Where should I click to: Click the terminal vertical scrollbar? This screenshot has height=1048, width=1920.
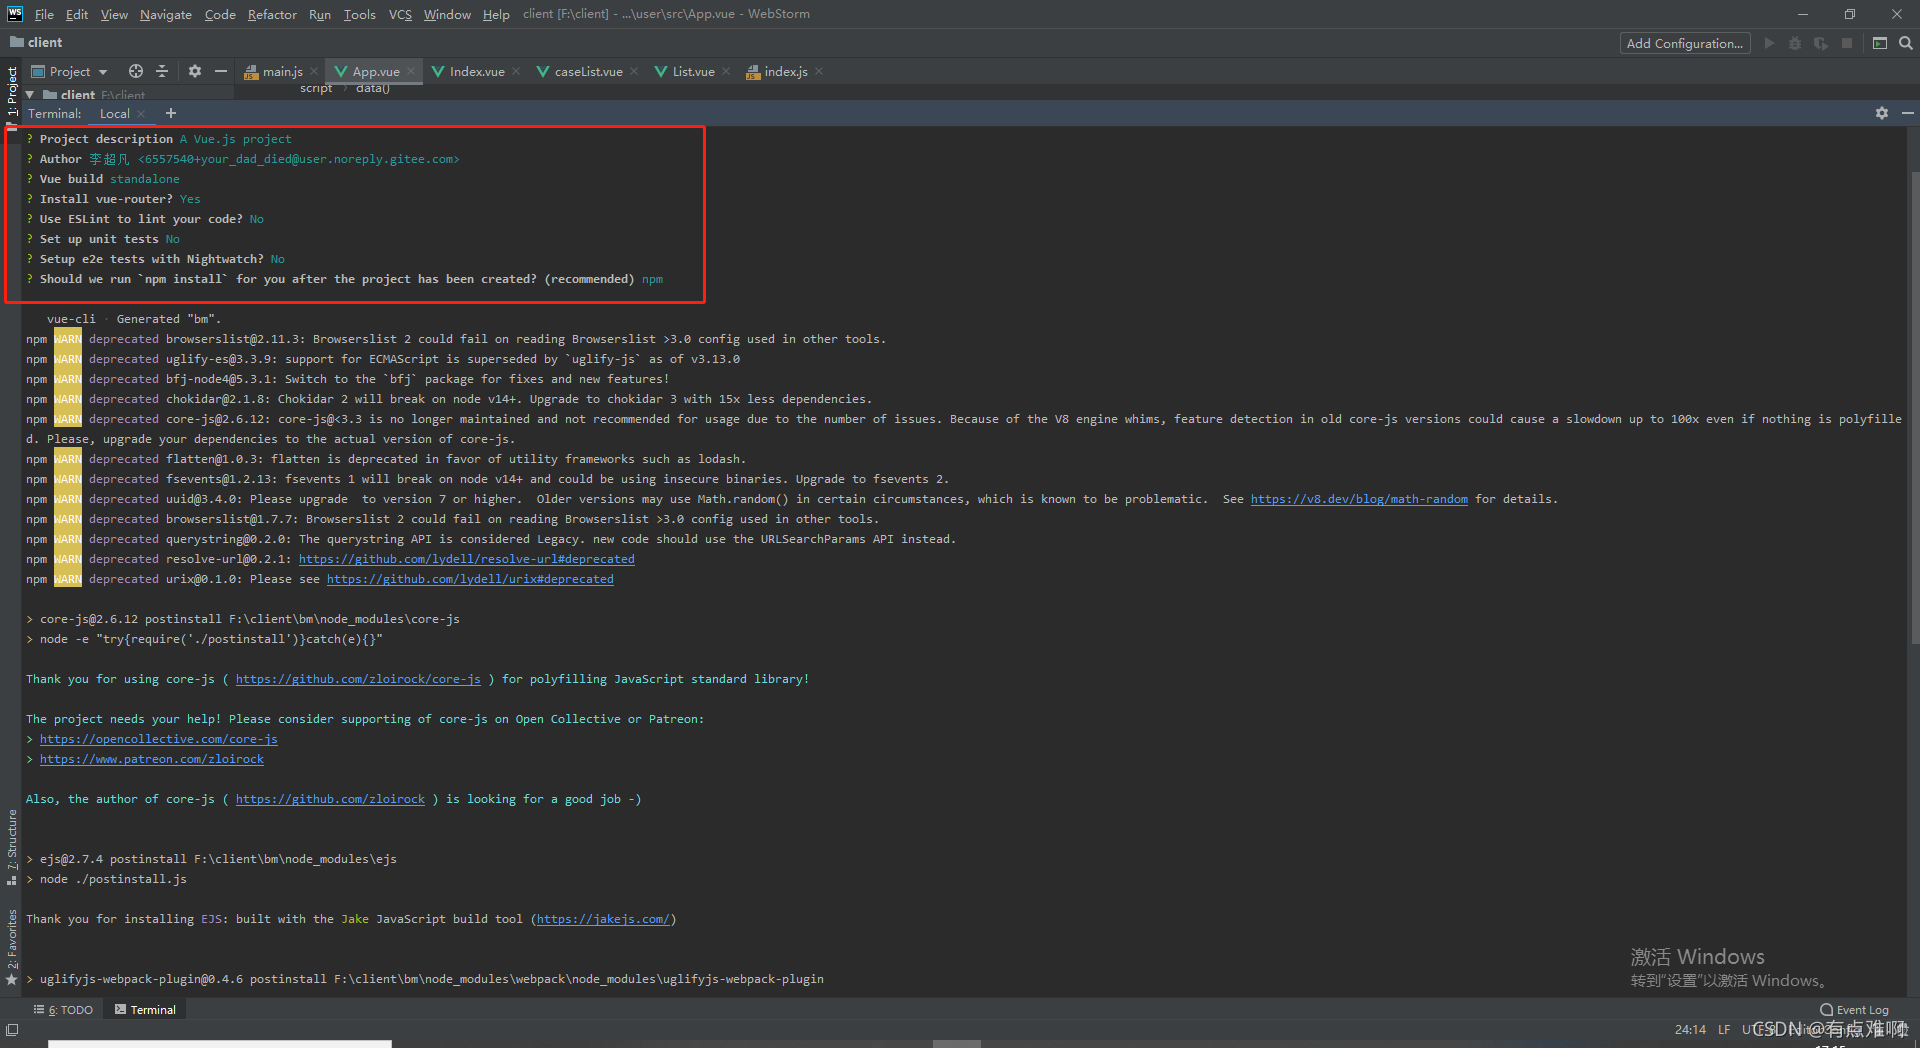(1914, 408)
